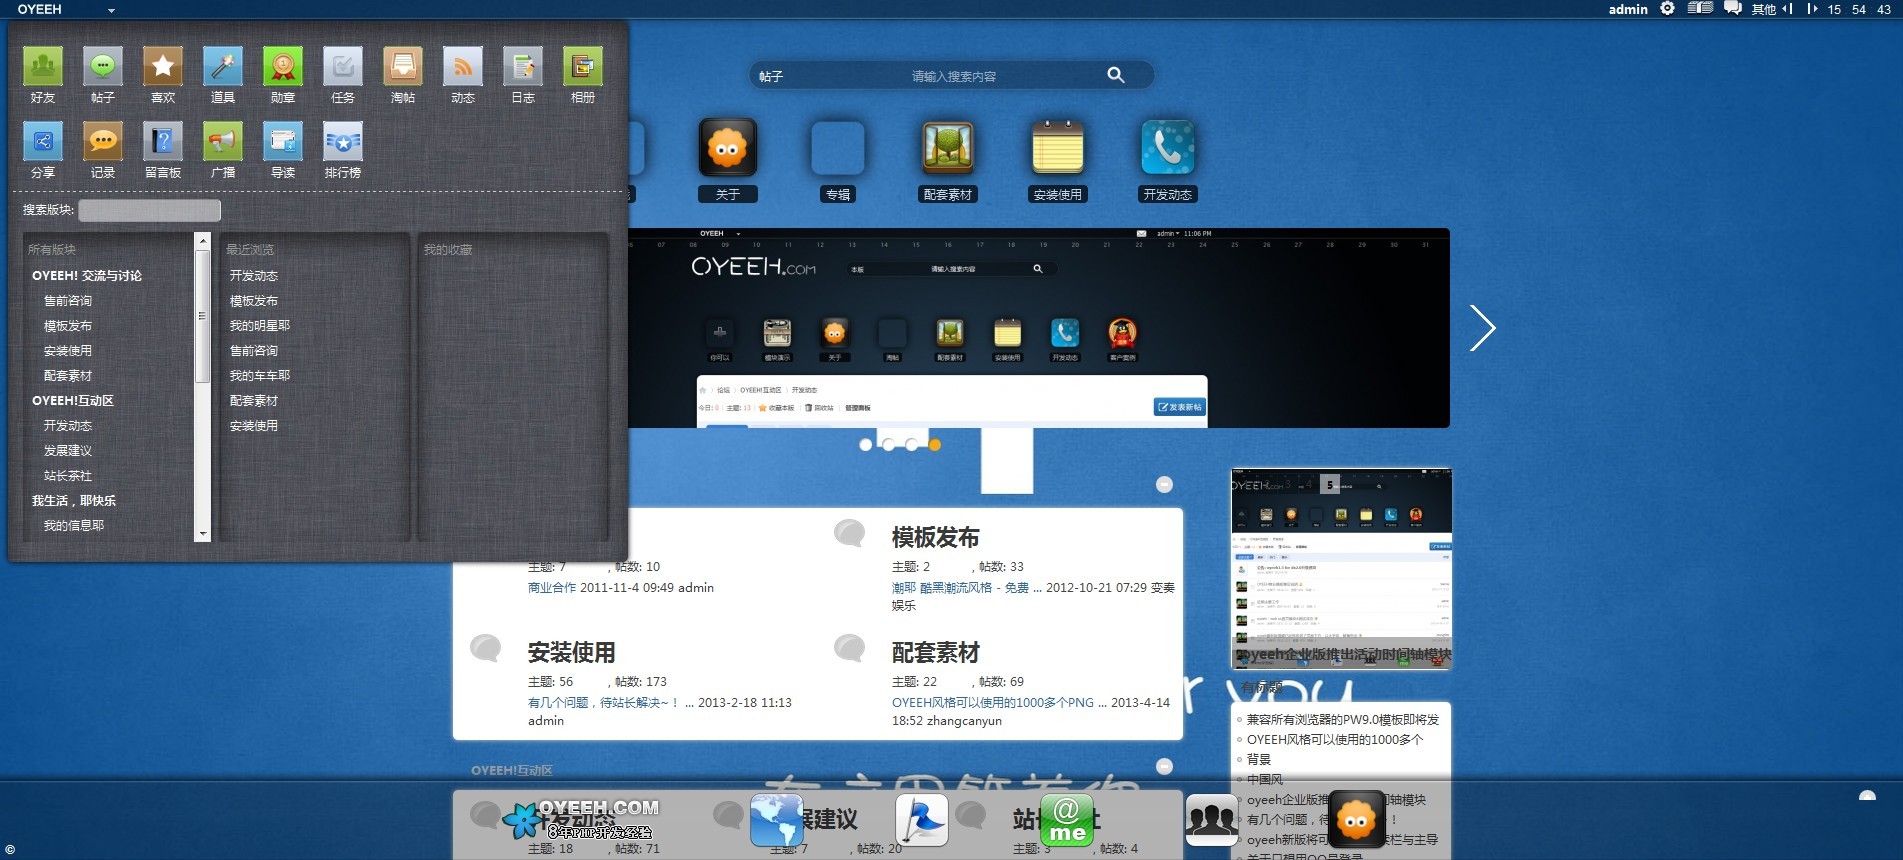Open the 好友 friends icon

click(x=43, y=67)
